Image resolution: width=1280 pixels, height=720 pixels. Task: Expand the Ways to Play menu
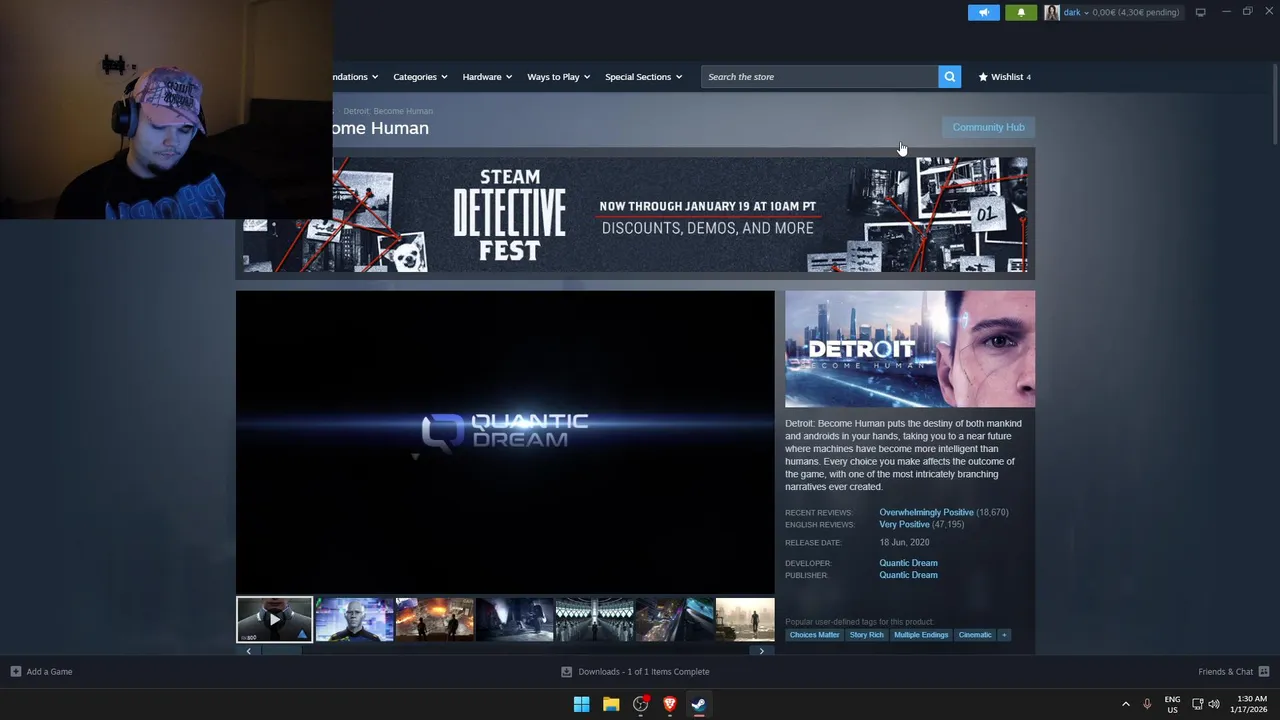tap(558, 76)
